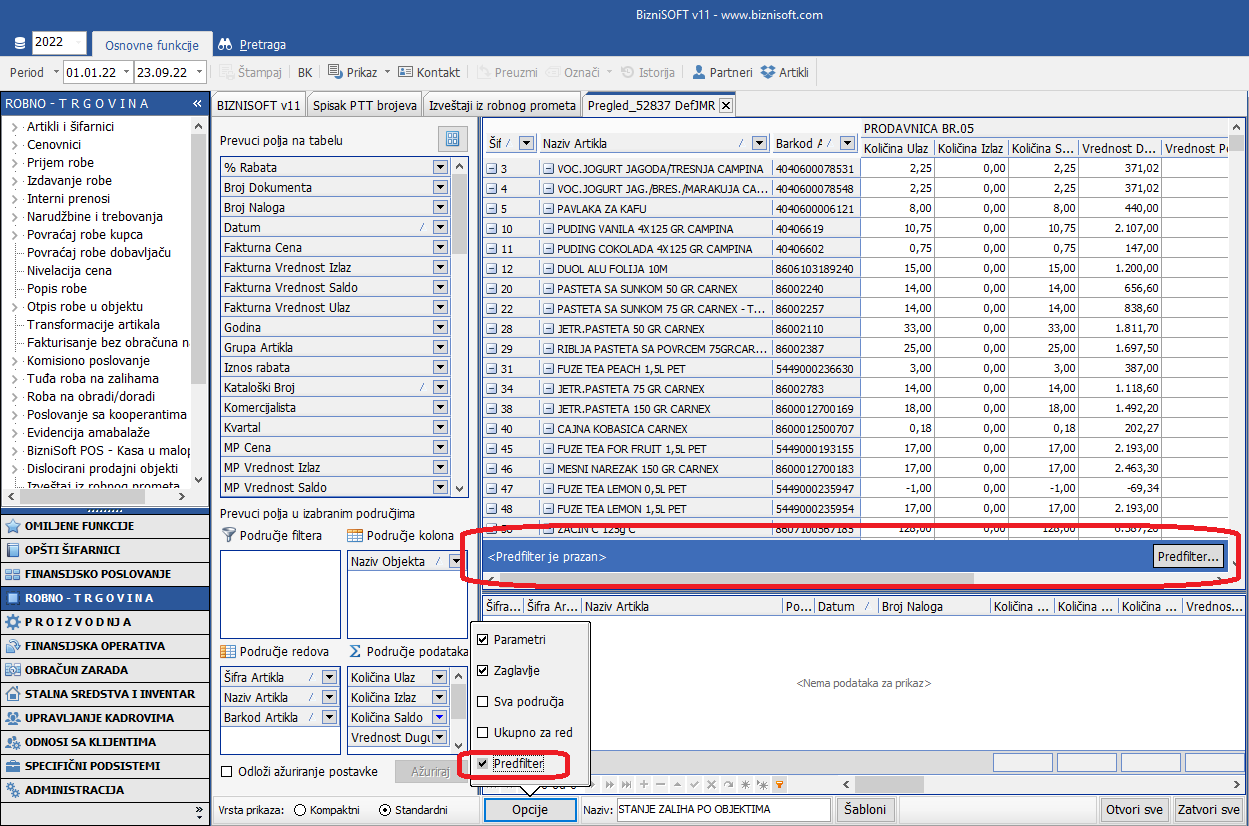Click the Predfilter... button
This screenshot has height=826, width=1249.
pos(1188,557)
